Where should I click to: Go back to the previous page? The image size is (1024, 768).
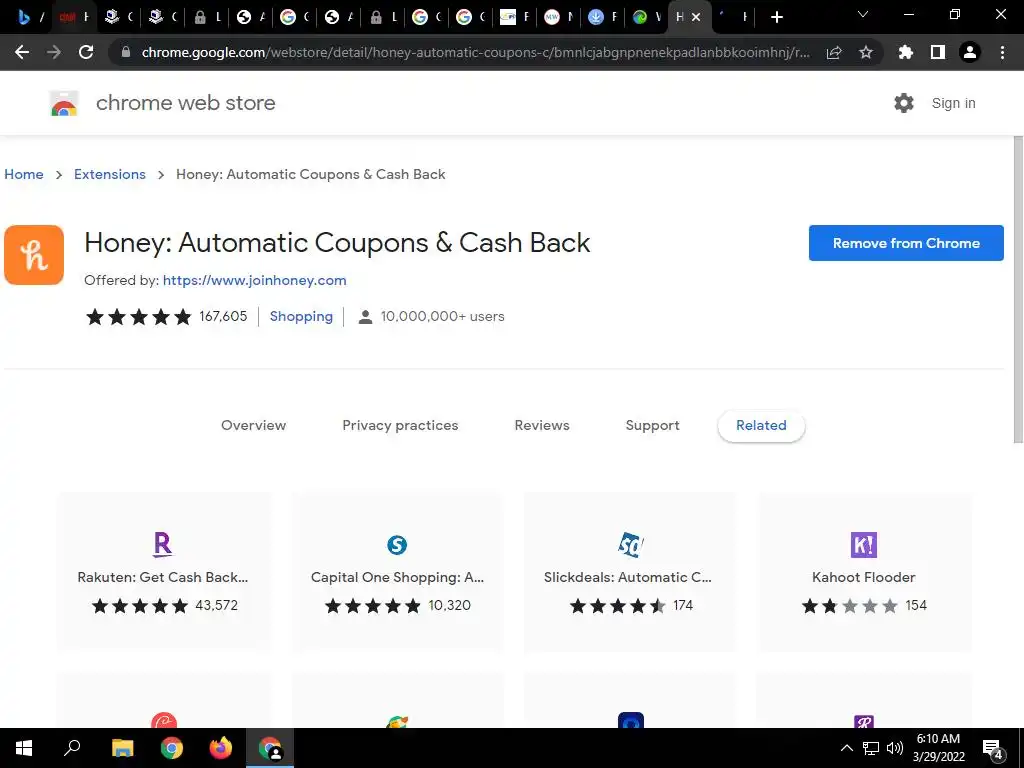point(22,52)
